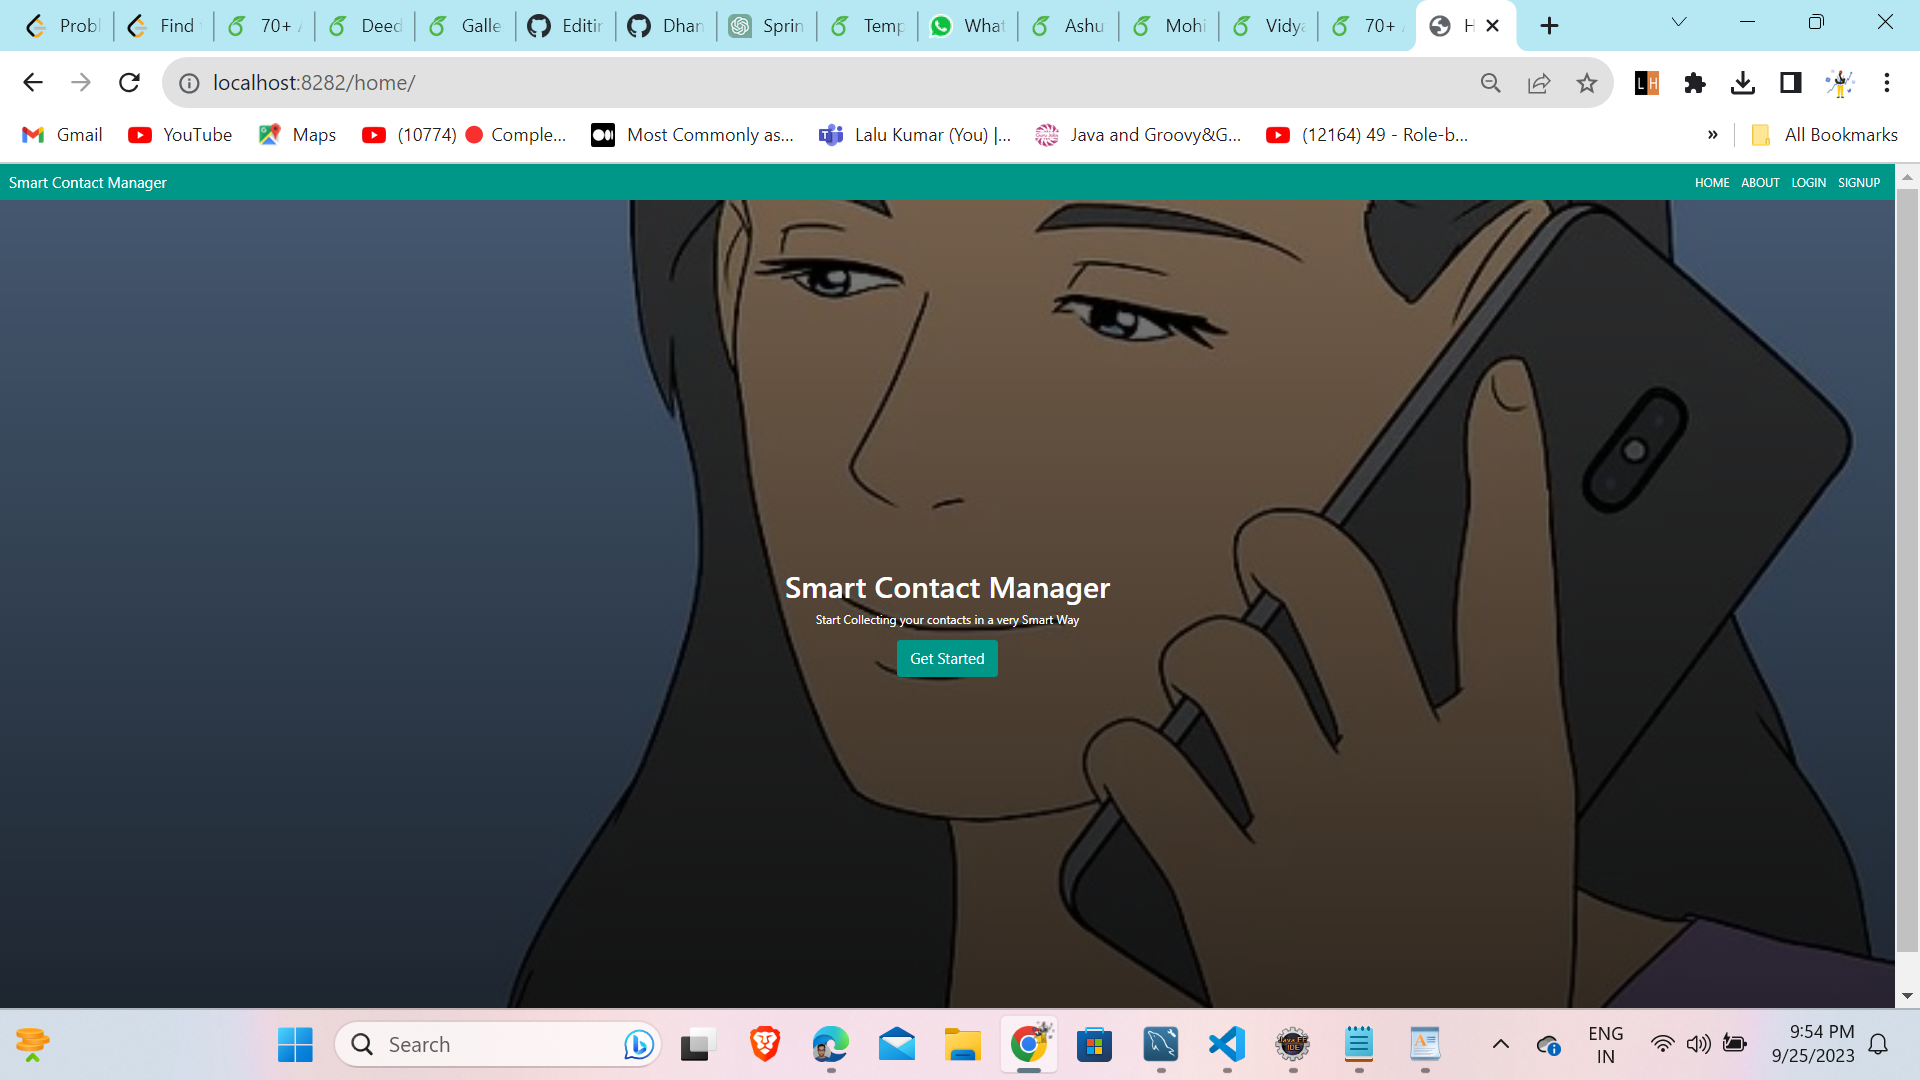This screenshot has height=1080, width=1920.
Task: Launch Visual Studio Code from the taskbar
Action: pos(1227,1044)
